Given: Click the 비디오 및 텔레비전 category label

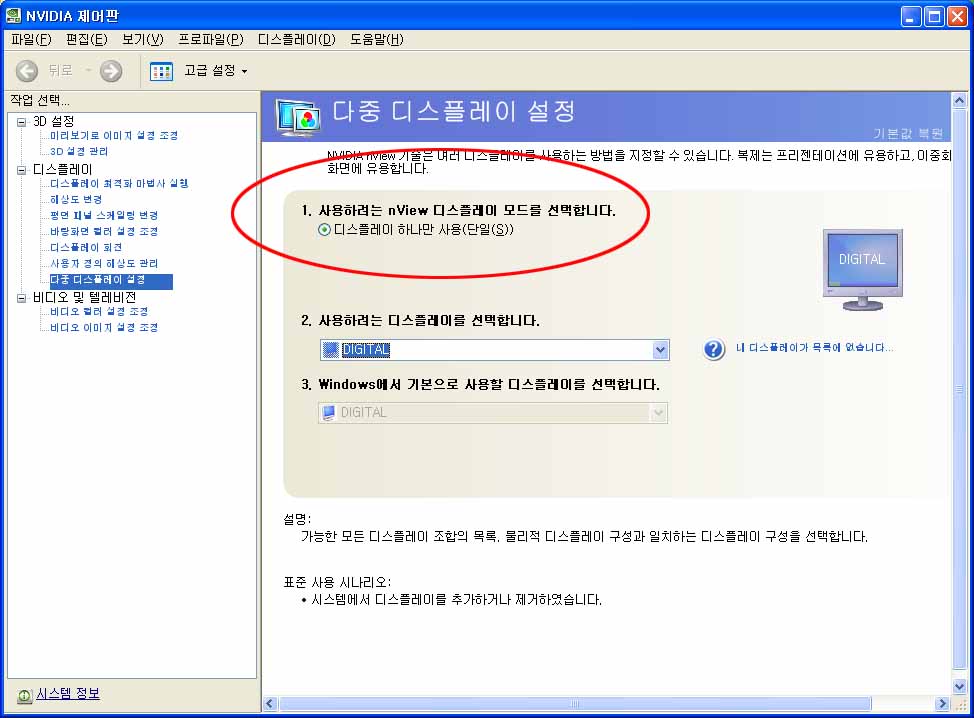Looking at the screenshot, I should 84,298.
